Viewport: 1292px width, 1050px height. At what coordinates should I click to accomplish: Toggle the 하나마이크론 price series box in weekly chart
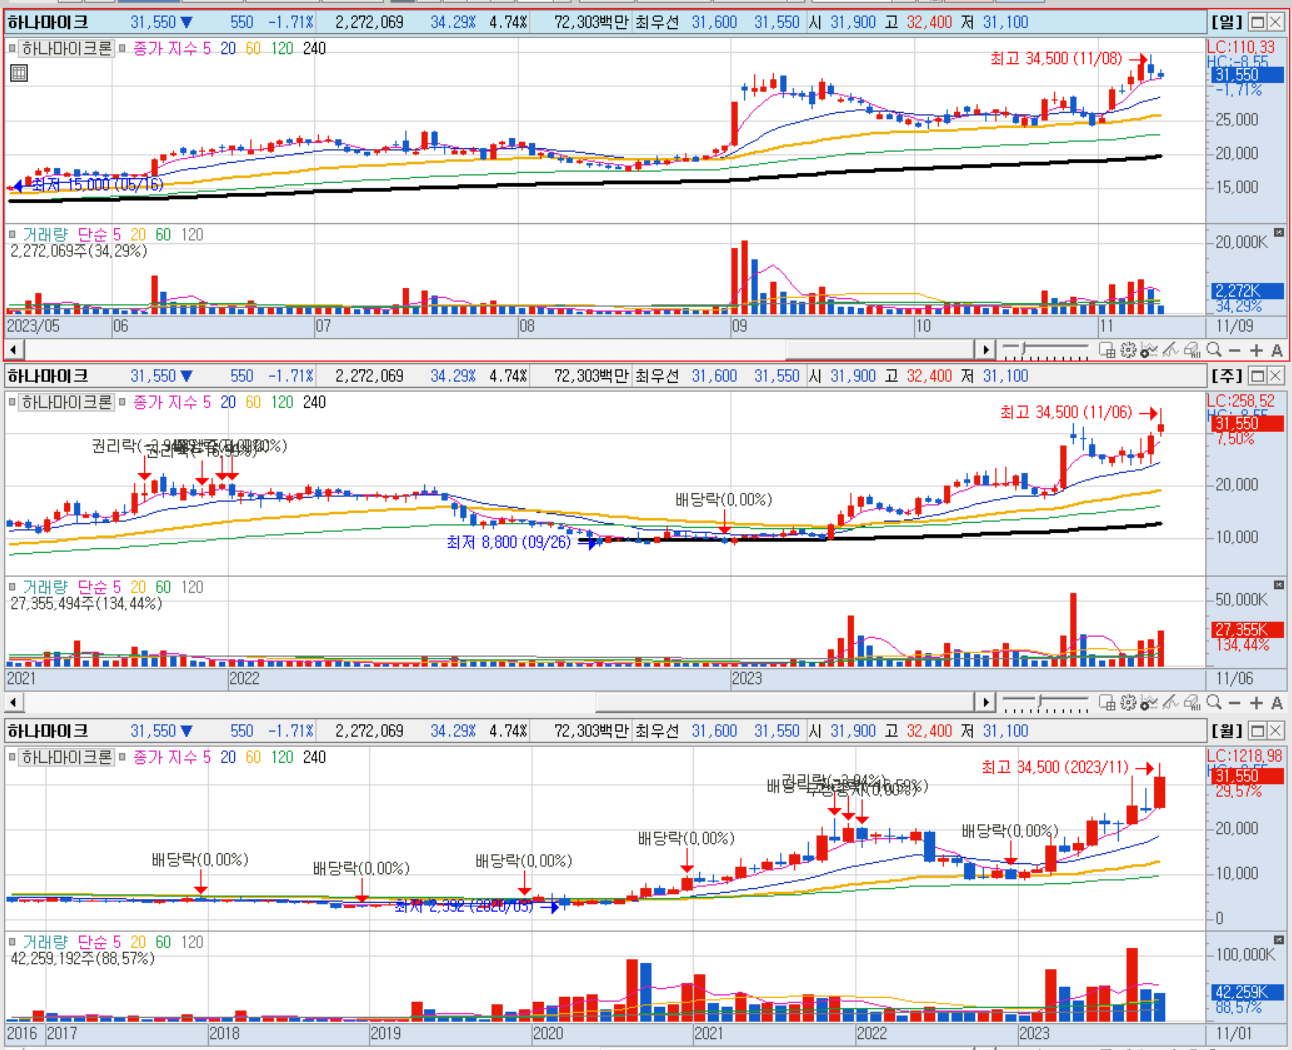pyautogui.click(x=13, y=402)
